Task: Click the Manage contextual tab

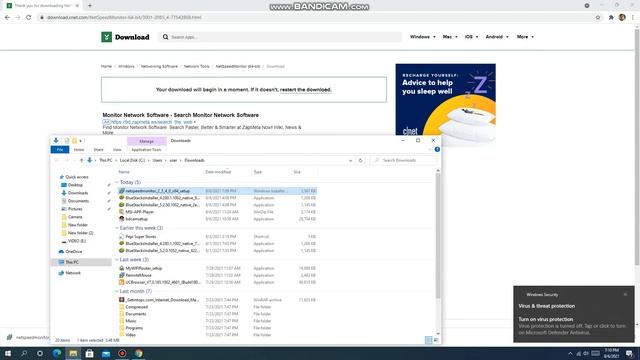Action: coord(147,141)
